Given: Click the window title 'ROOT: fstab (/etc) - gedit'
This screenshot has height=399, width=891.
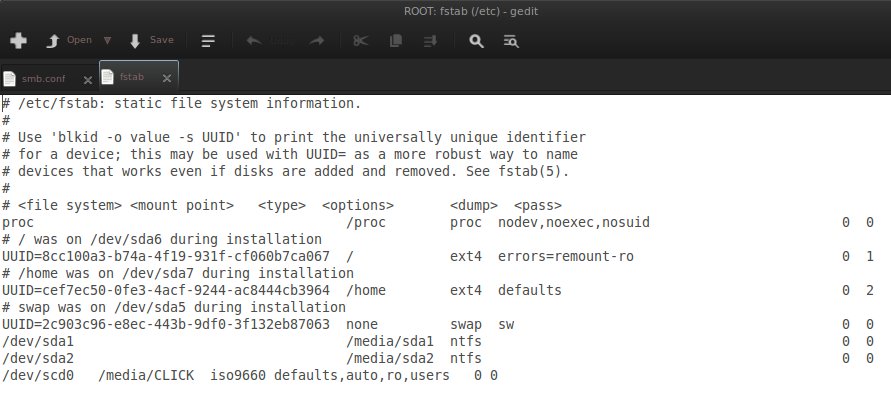Looking at the screenshot, I should coord(471,11).
